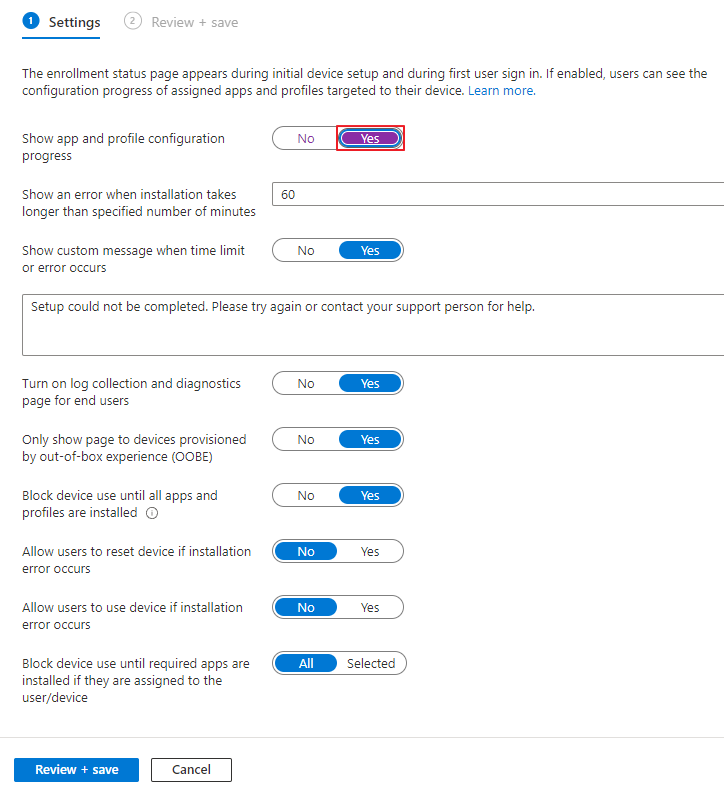Open the Review + save tab

pyautogui.click(x=181, y=22)
